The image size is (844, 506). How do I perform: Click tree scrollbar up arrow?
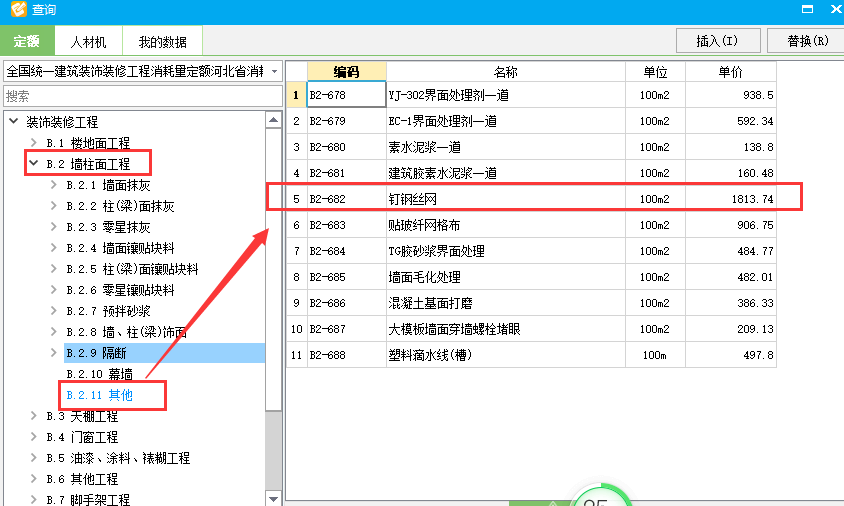pyautogui.click(x=273, y=120)
